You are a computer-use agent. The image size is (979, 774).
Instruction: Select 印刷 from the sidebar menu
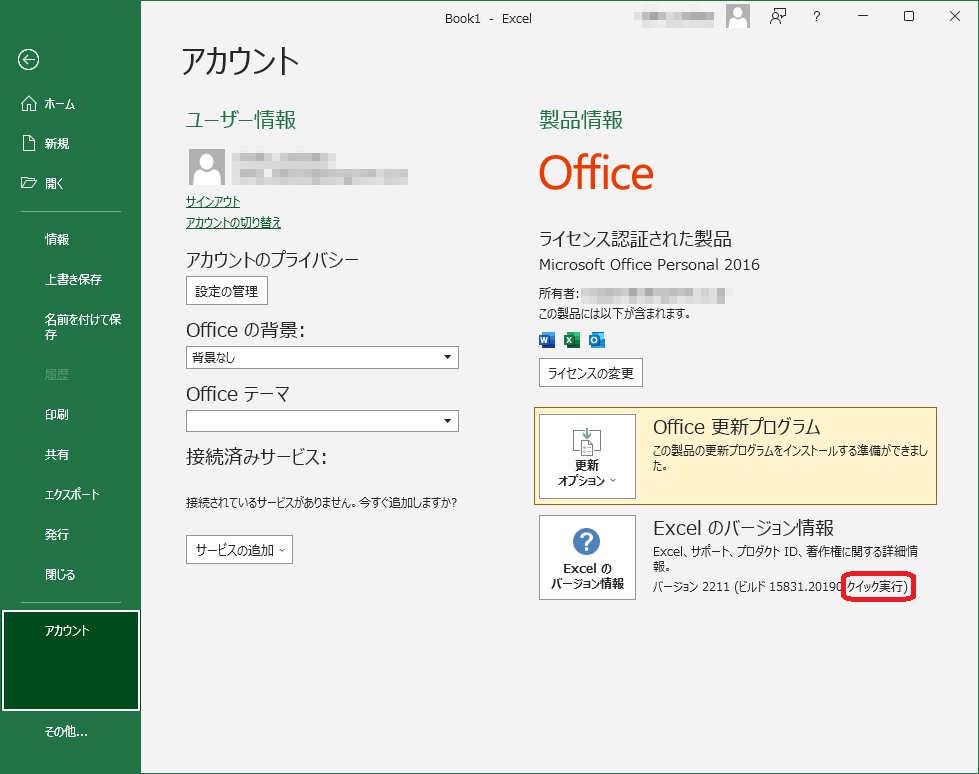click(57, 415)
